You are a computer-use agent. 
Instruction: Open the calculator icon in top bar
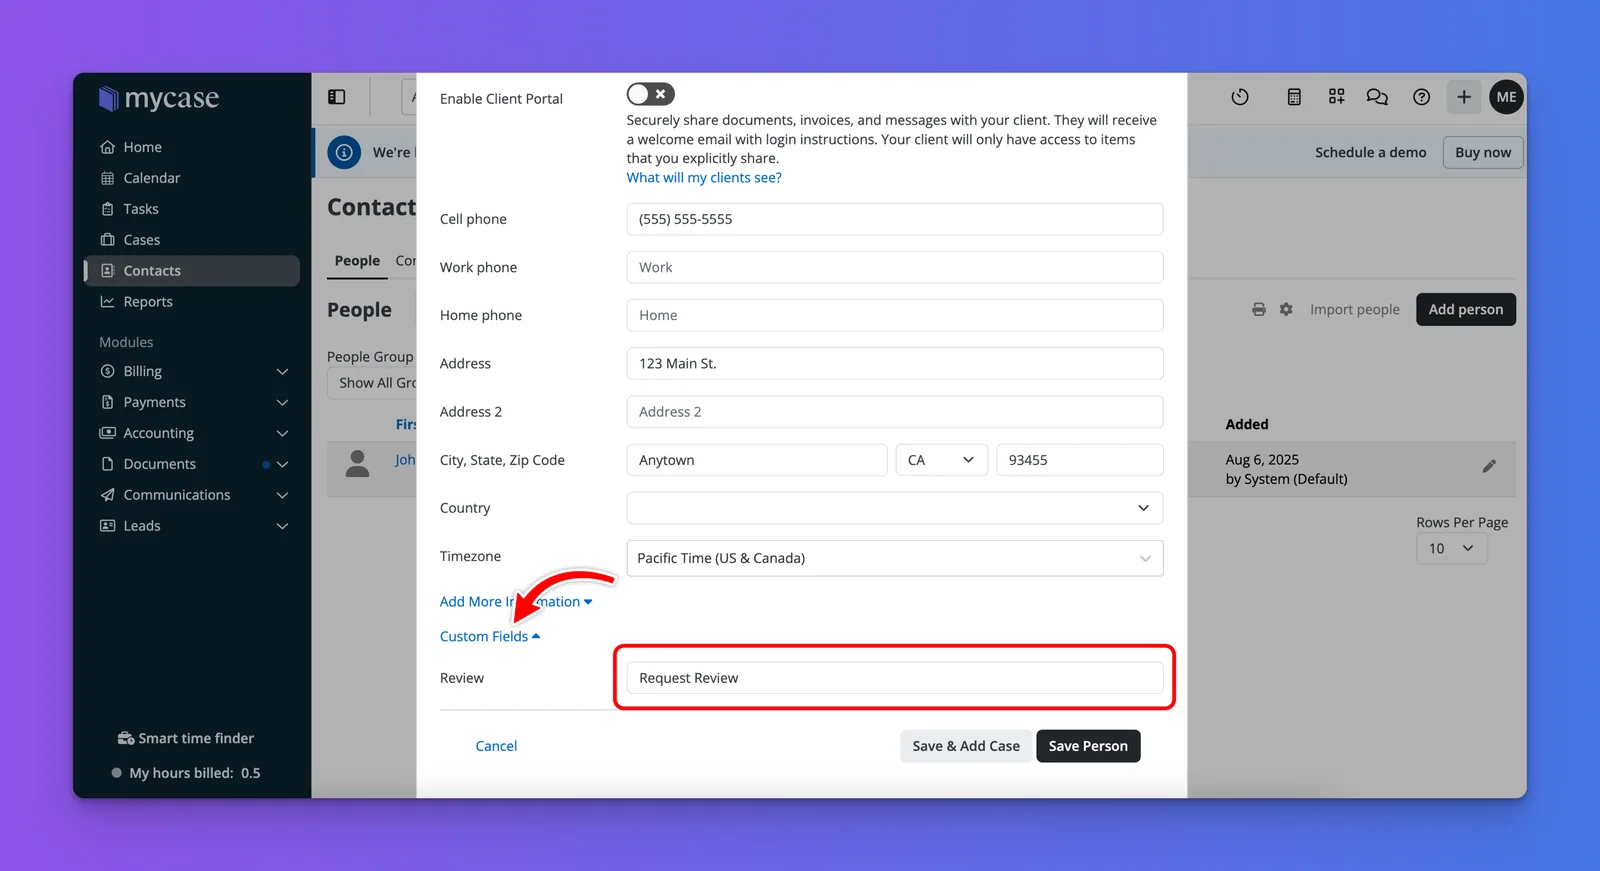[x=1294, y=97]
